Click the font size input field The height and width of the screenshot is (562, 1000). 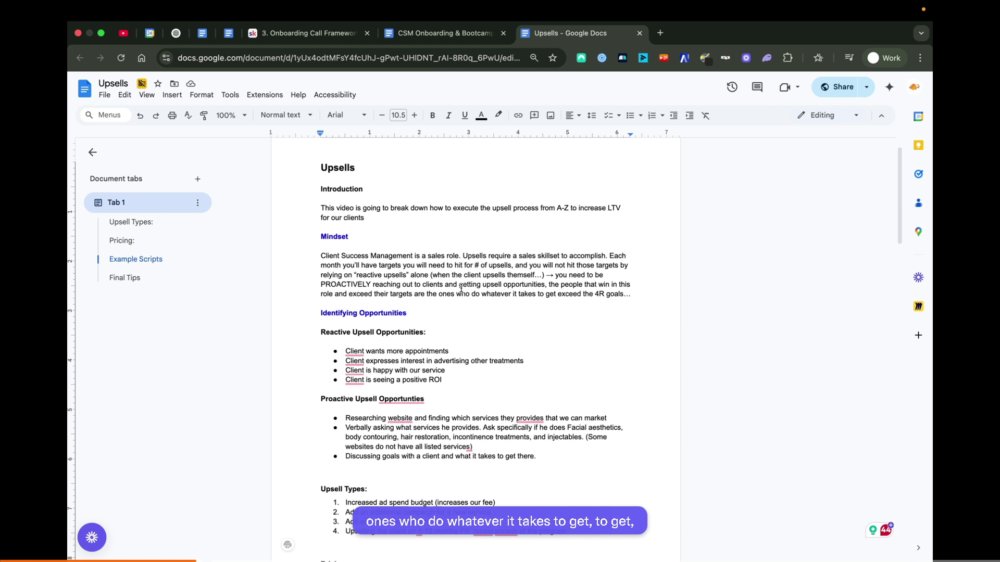point(398,115)
